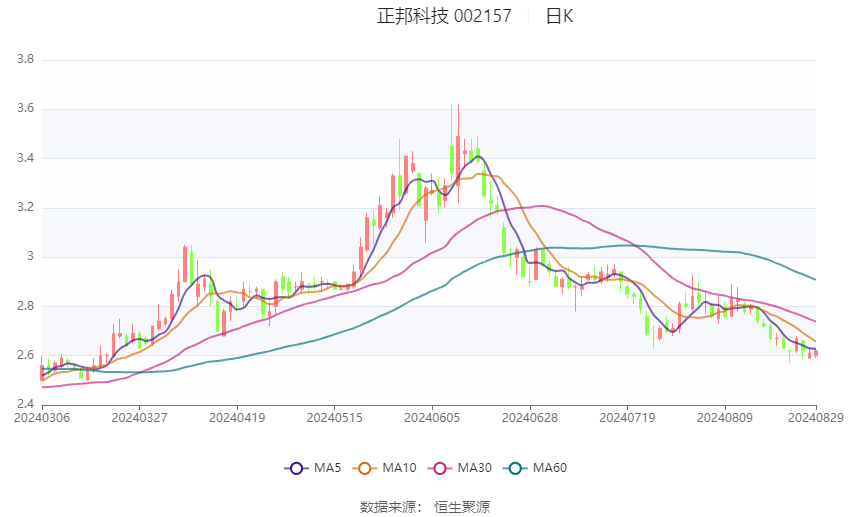Click the 2.8 price axis label
Image resolution: width=850 pixels, height=517 pixels.
25,306
